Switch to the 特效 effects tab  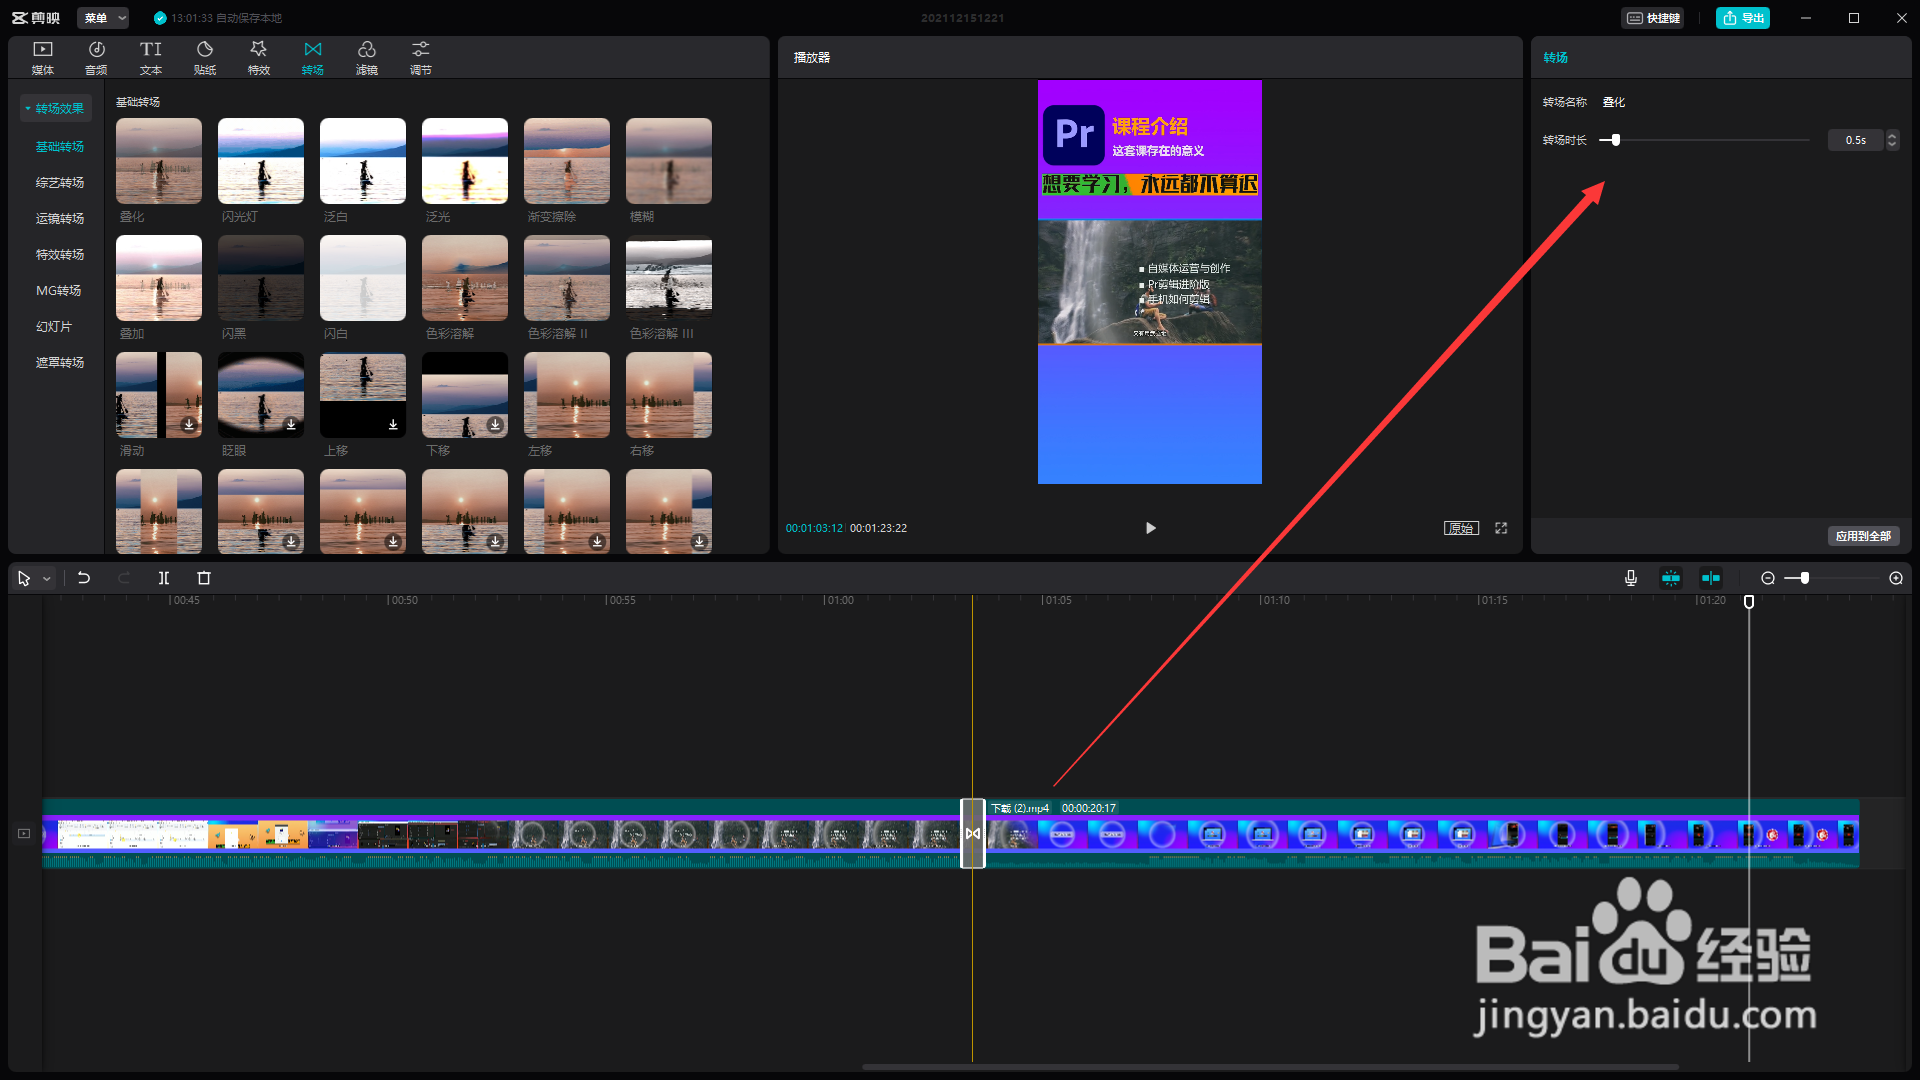259,57
